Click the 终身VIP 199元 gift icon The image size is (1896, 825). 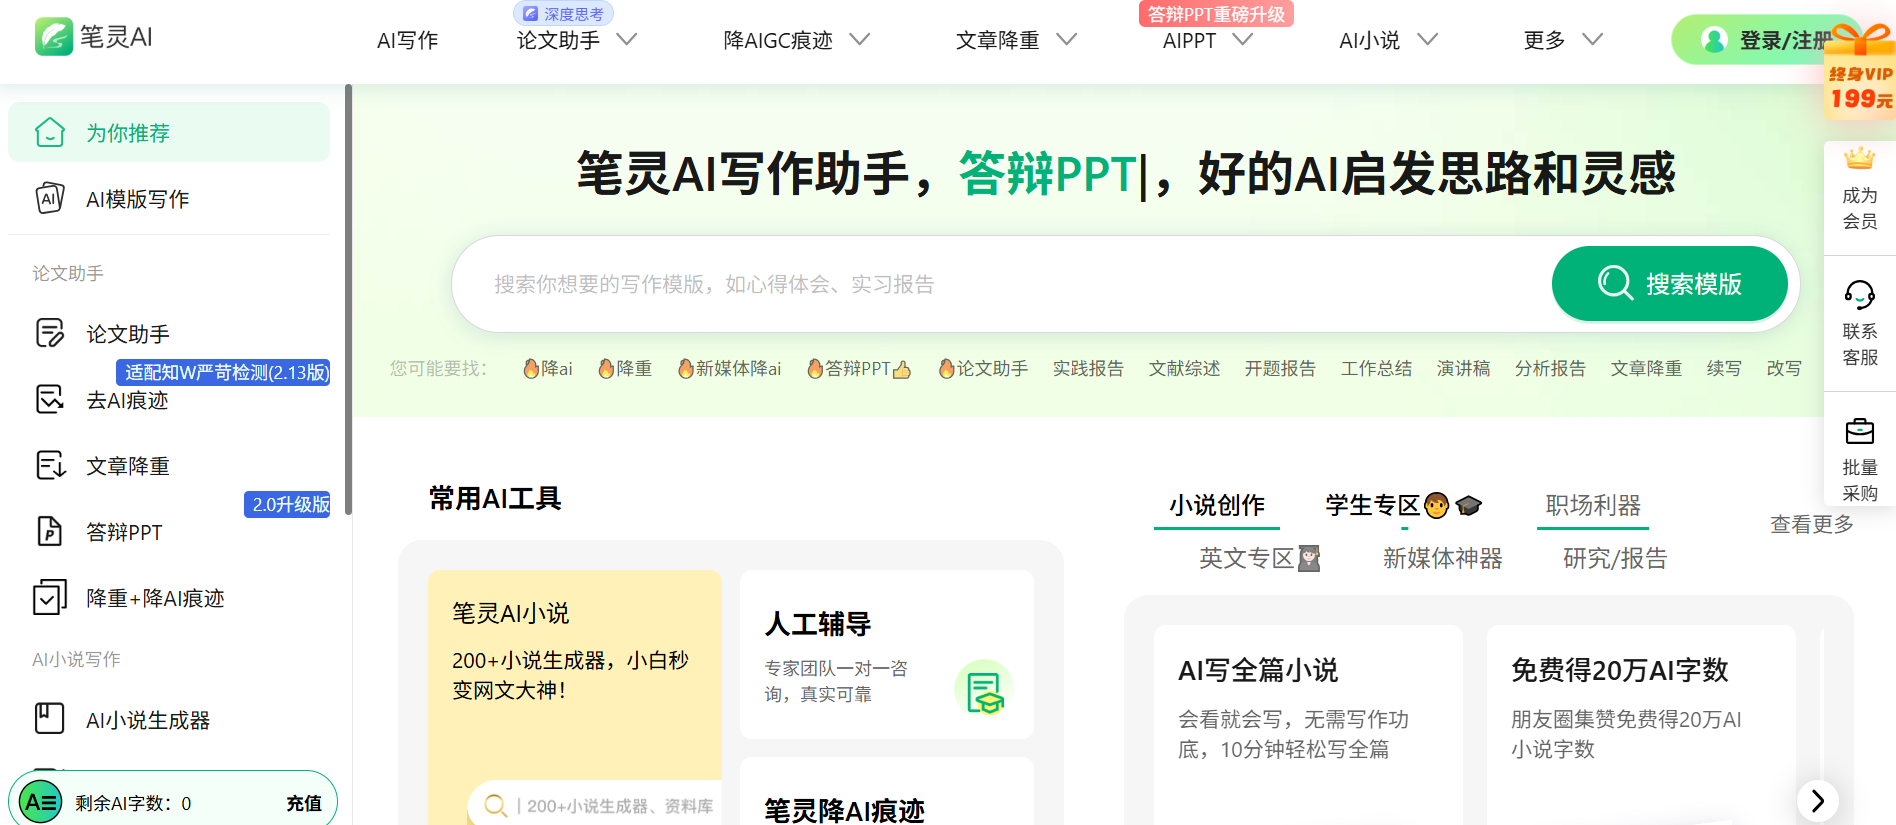1861,70
